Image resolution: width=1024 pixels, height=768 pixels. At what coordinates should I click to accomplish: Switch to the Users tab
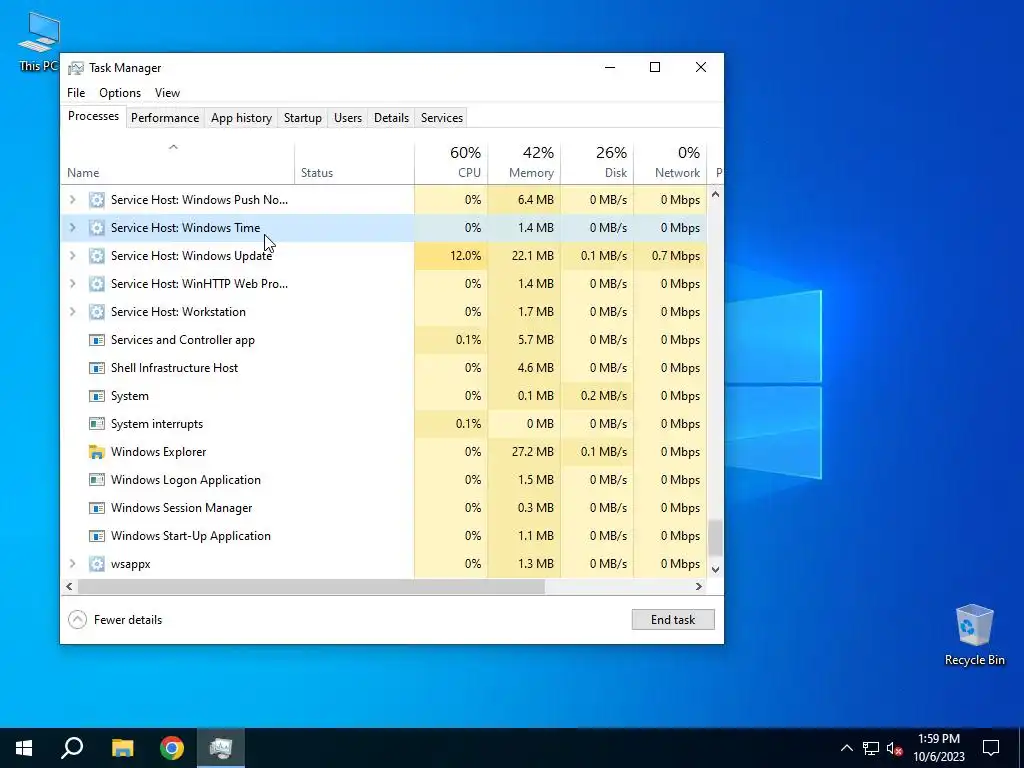tap(347, 118)
